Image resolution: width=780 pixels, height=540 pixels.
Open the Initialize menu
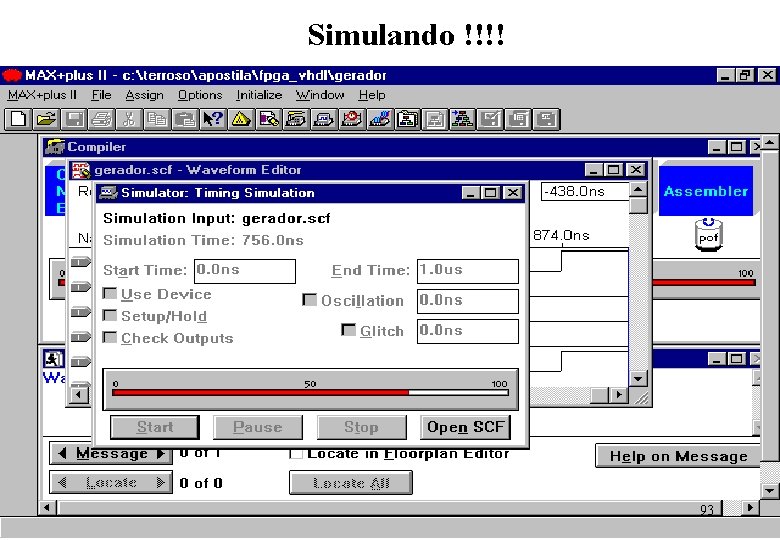259,95
